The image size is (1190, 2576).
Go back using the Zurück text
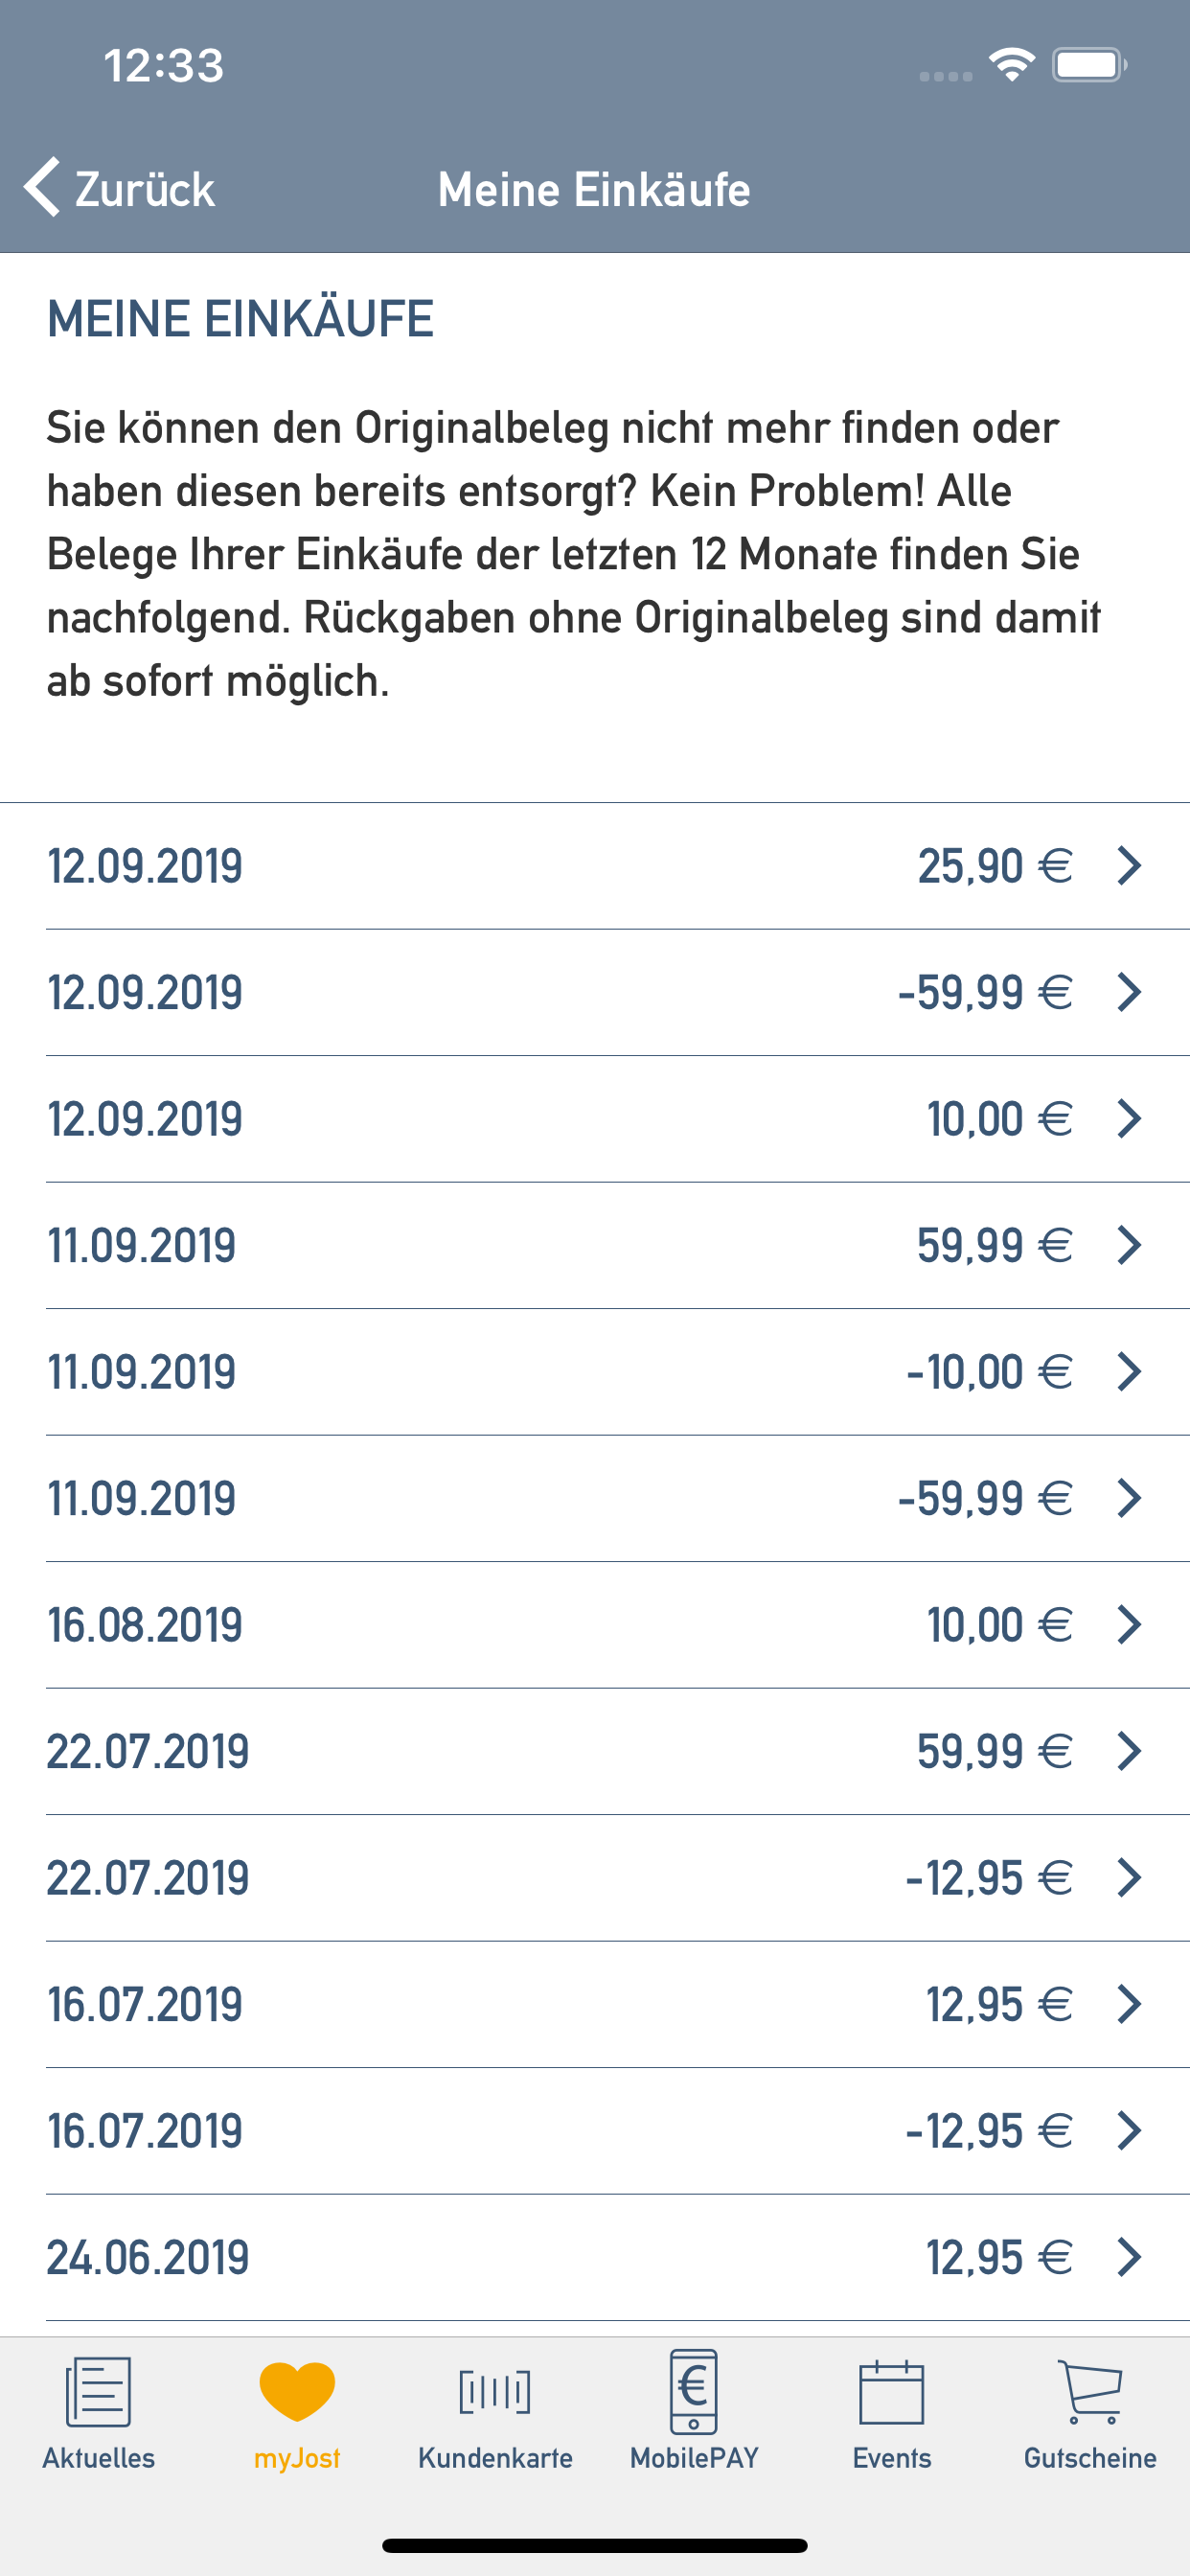[145, 189]
